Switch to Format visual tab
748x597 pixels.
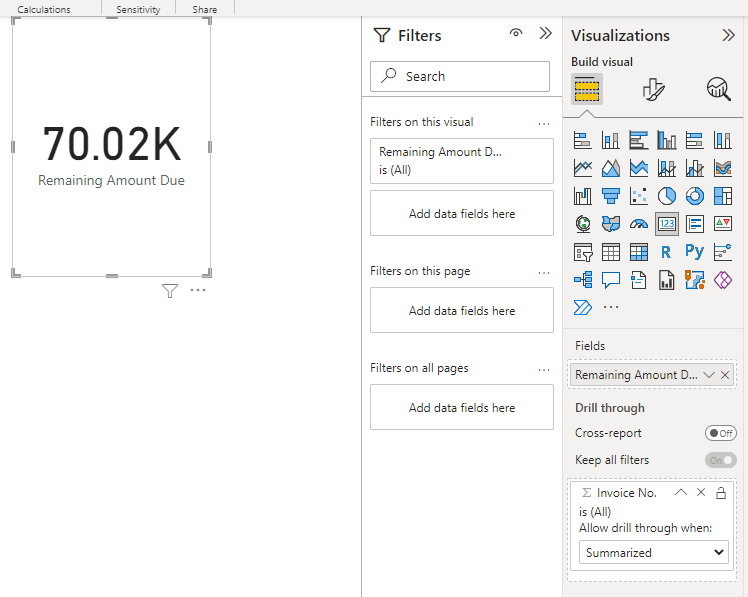653,89
